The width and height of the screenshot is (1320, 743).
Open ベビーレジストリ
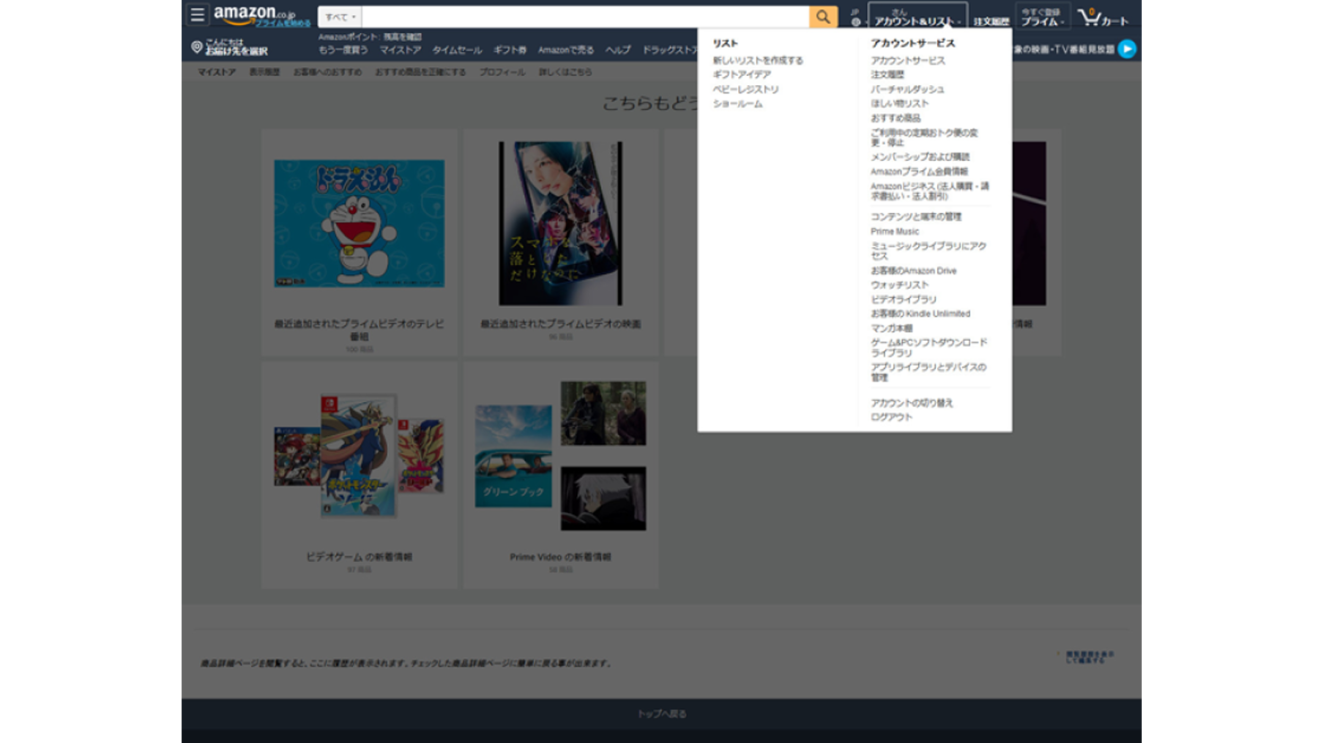[746, 90]
